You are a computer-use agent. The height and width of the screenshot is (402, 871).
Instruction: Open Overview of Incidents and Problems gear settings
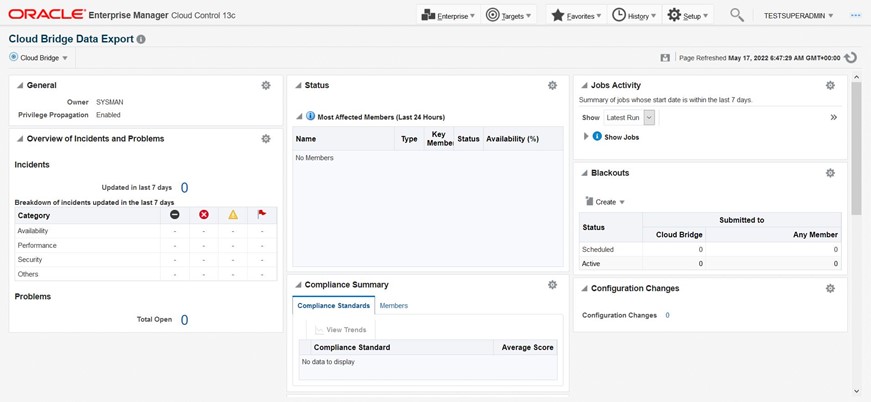point(266,139)
